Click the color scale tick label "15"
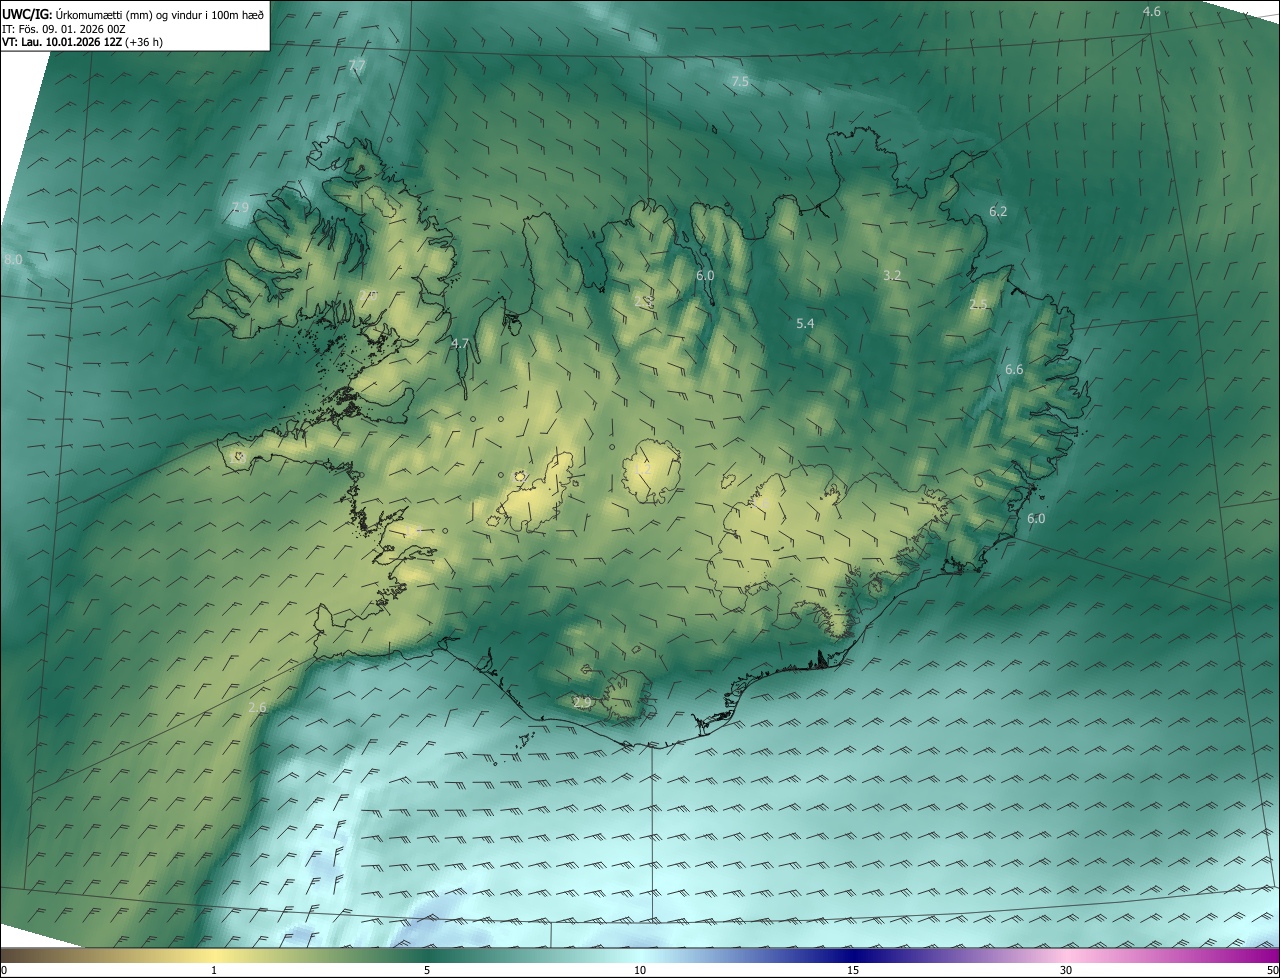The width and height of the screenshot is (1280, 978). [853, 970]
